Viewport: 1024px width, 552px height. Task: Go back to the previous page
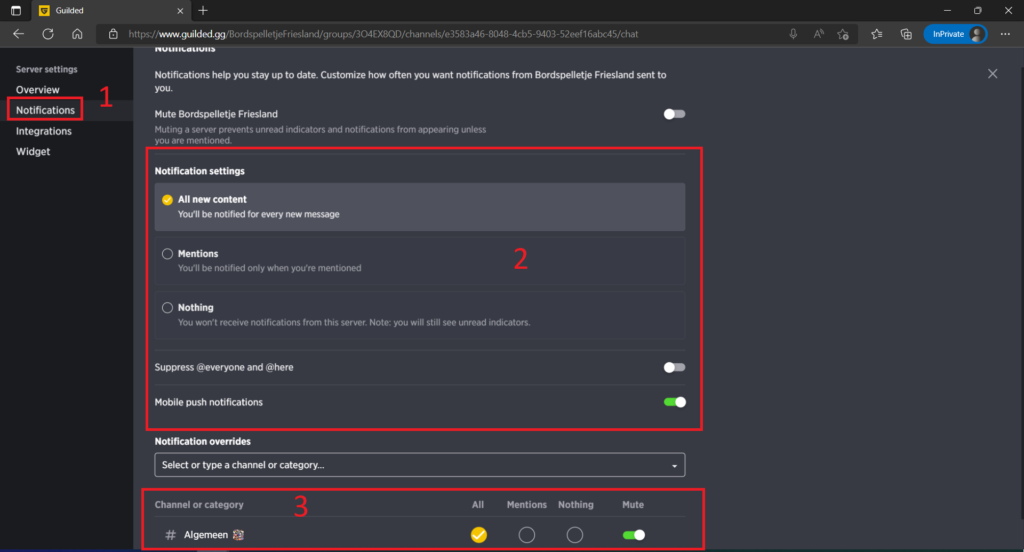(x=18, y=34)
